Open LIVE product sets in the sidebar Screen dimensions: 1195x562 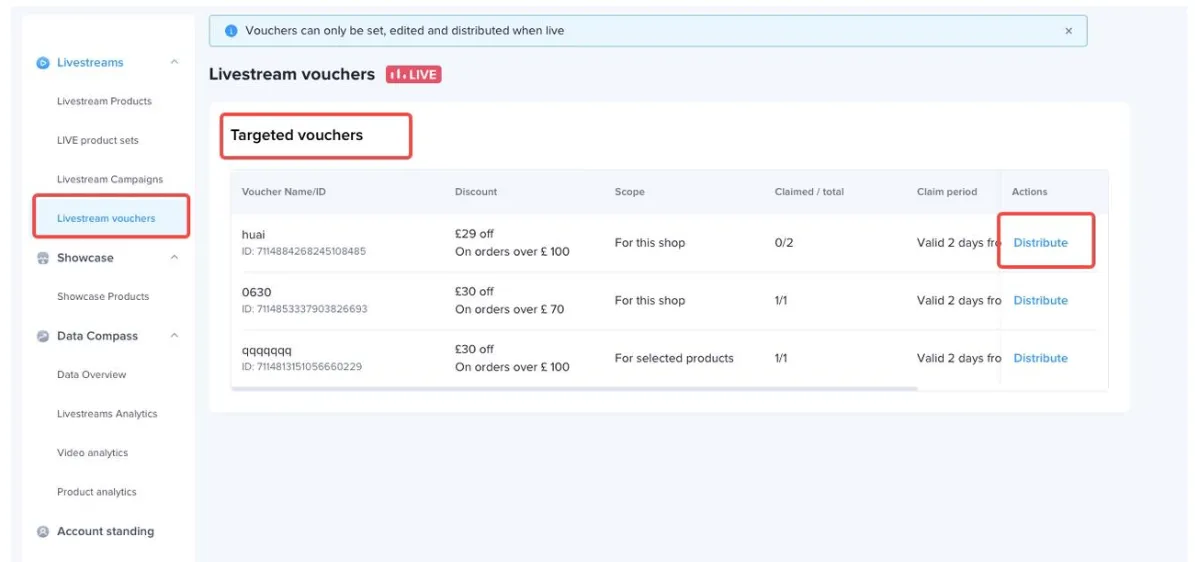point(98,140)
